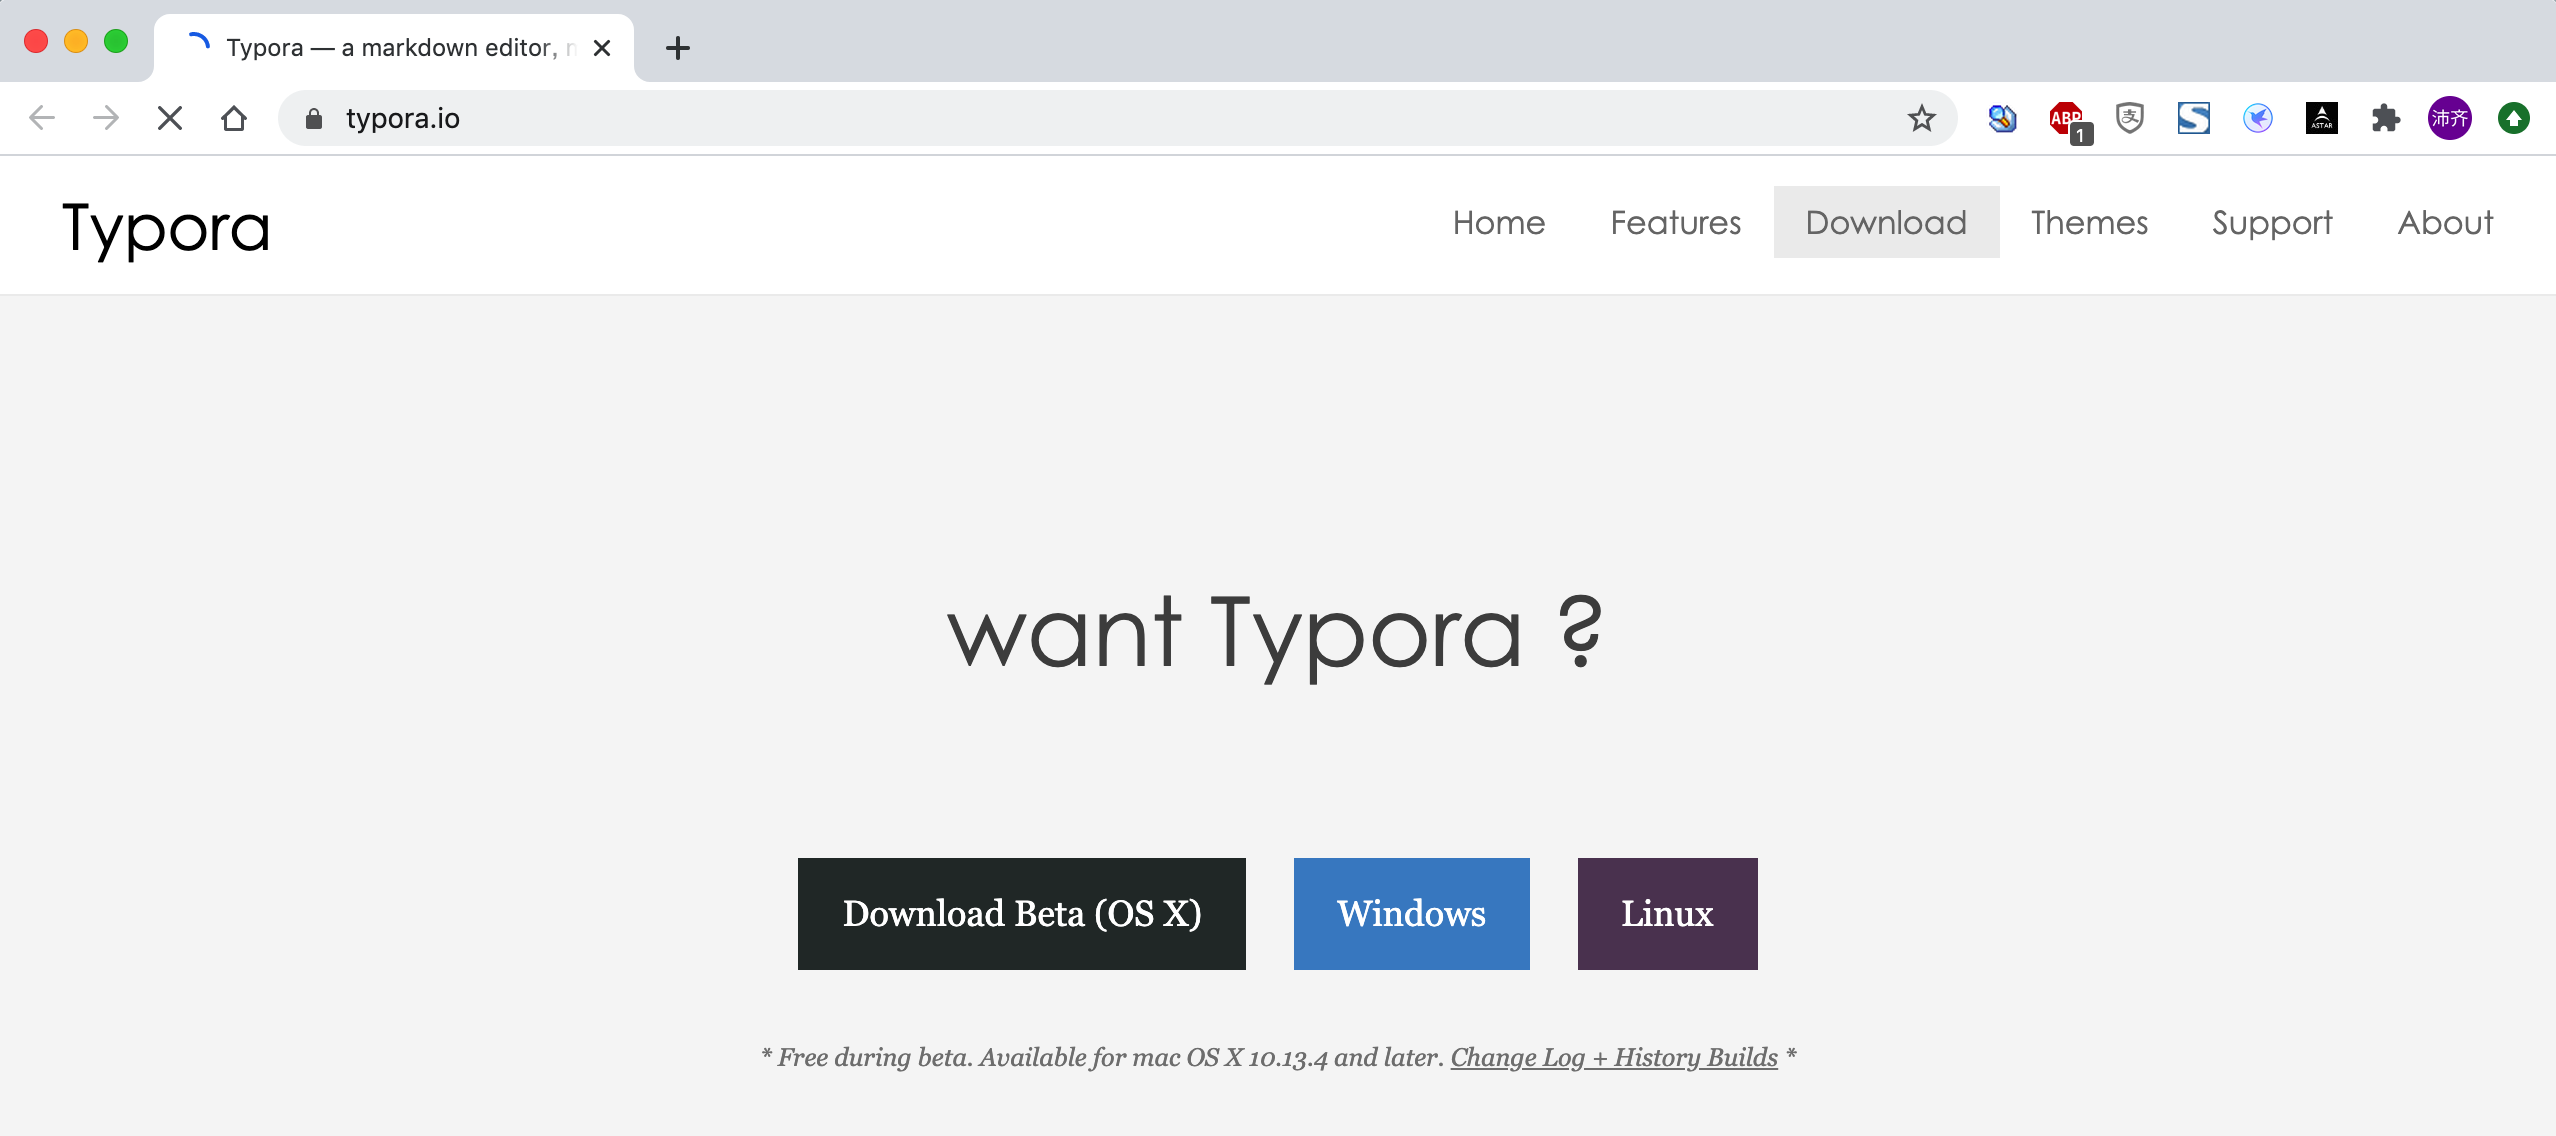Viewport: 2556px width, 1136px height.
Task: Open the Support nav item
Action: coord(2272,222)
